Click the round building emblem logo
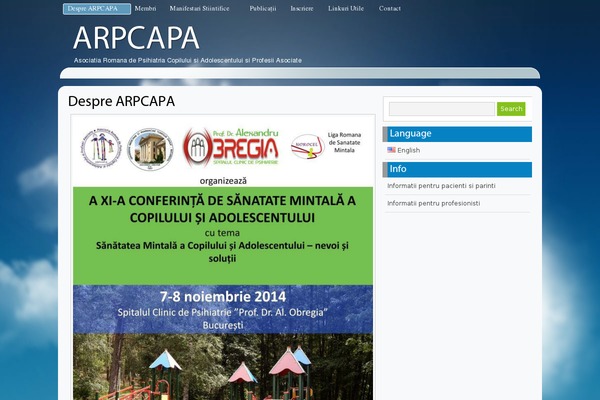Screen dimensions: 600x400 coord(150,149)
